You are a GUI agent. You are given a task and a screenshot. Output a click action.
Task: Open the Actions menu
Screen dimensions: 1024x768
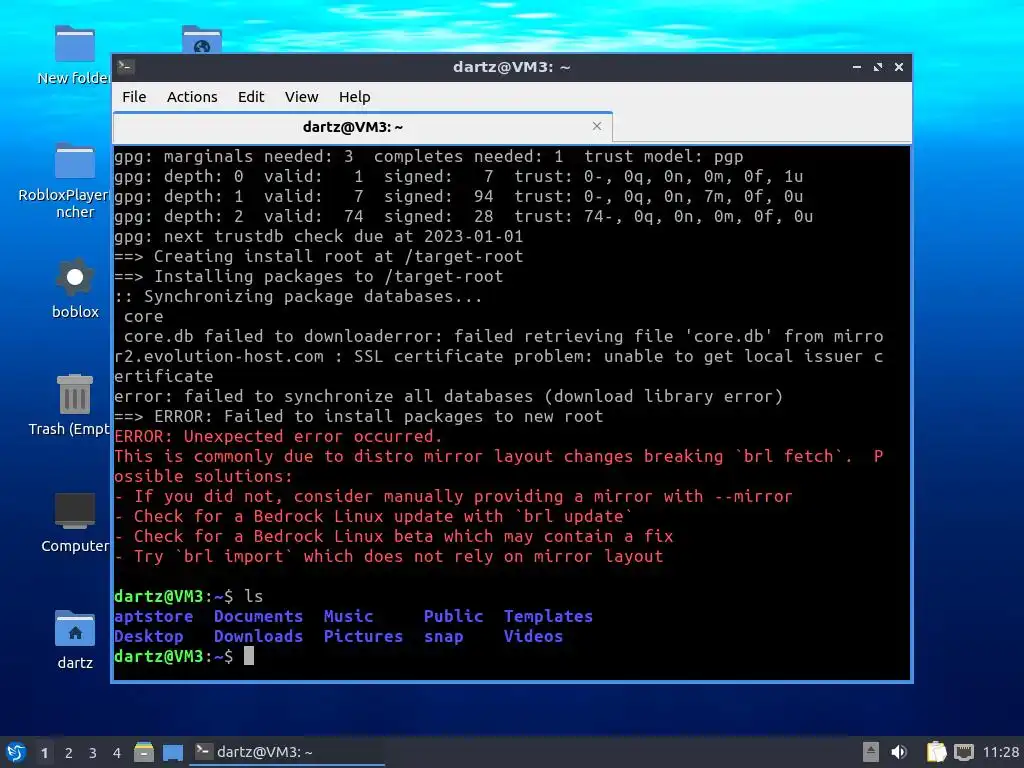pyautogui.click(x=192, y=97)
